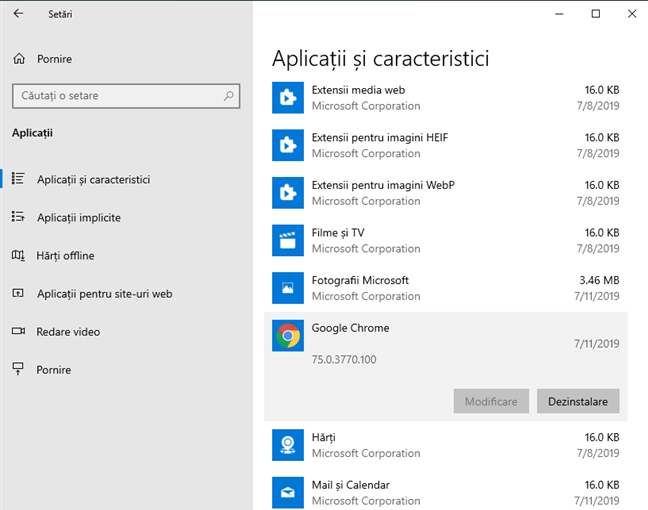Focus the Căutați o setare search box
Viewport: 648px width, 510px height.
(115, 96)
